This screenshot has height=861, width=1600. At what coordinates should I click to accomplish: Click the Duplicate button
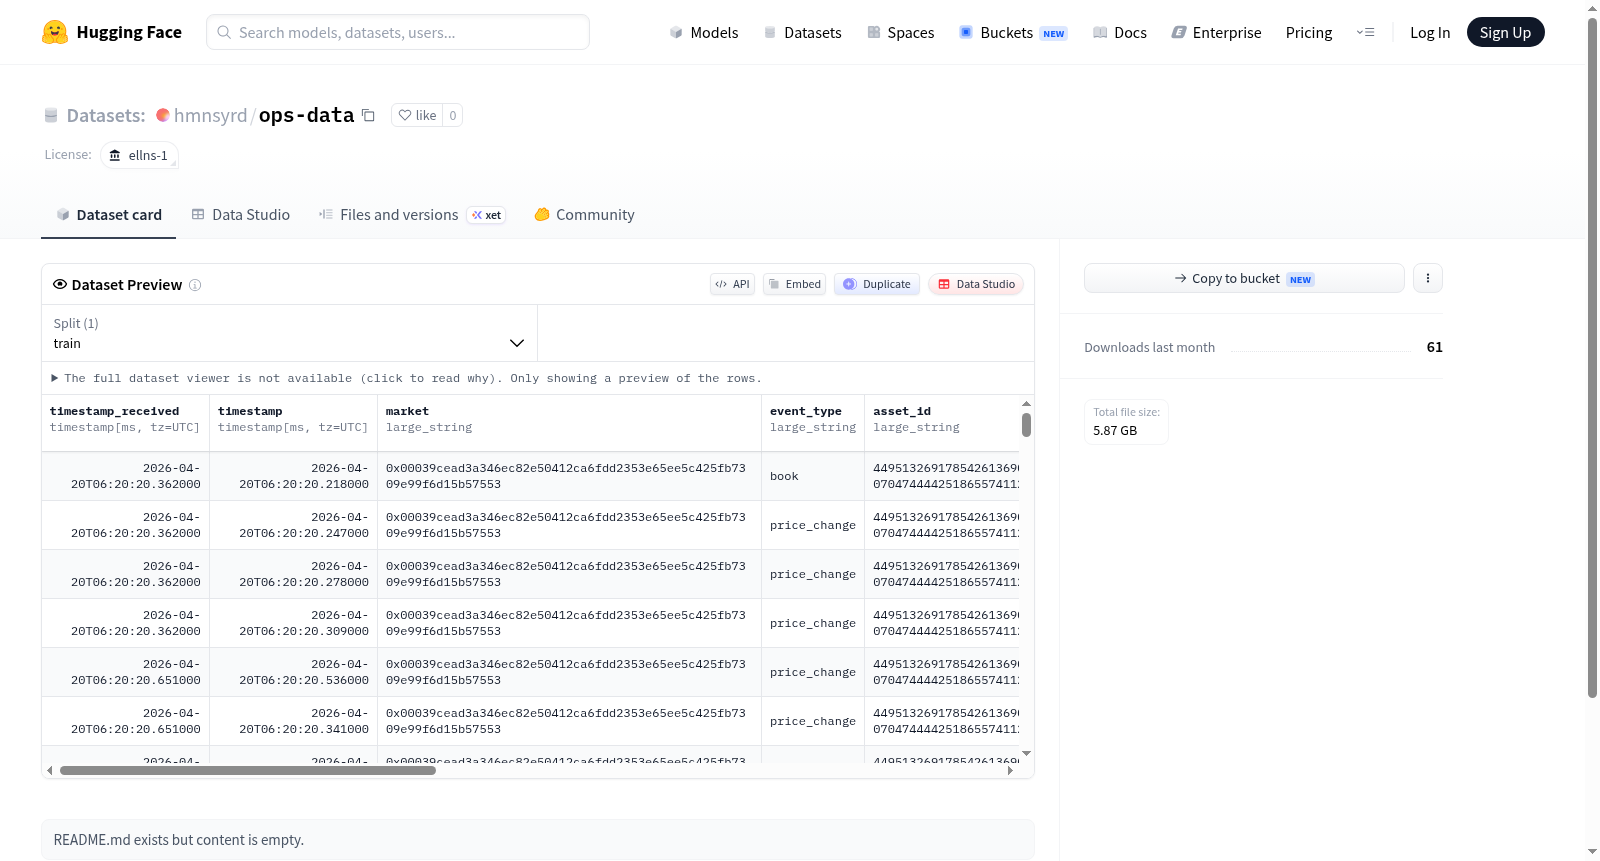(x=877, y=284)
